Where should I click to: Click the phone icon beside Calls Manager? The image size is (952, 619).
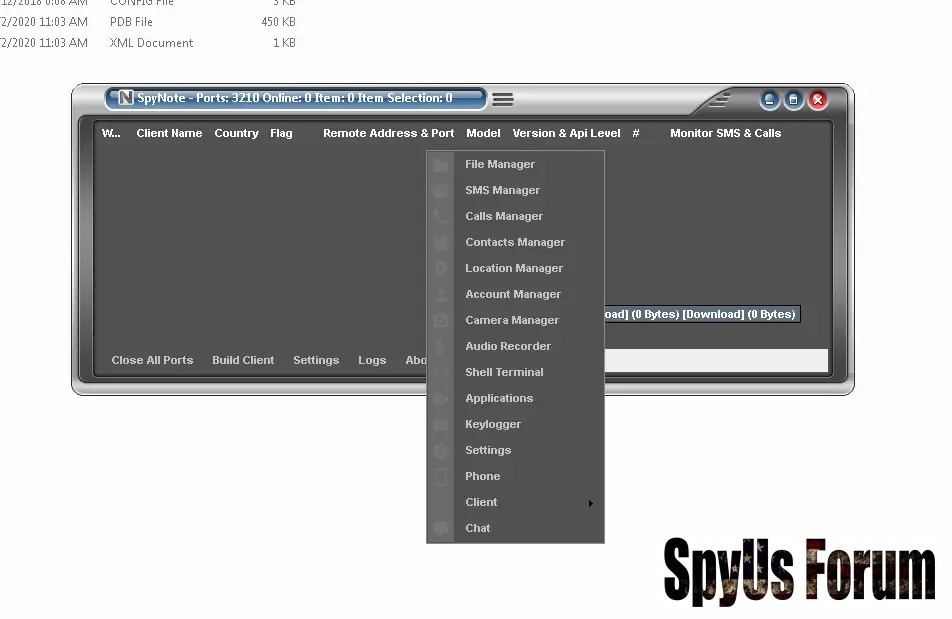(x=441, y=217)
